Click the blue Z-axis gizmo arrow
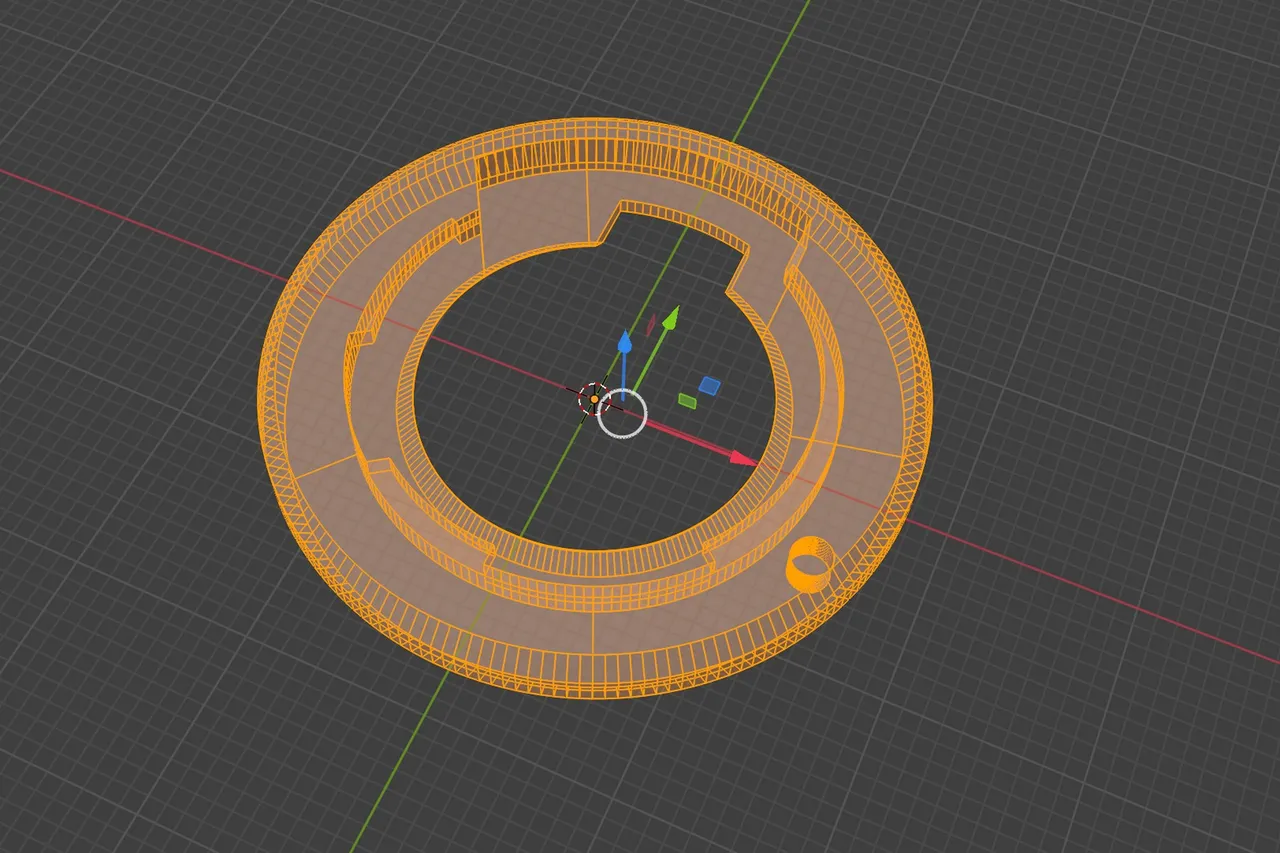The height and width of the screenshot is (853, 1280). coord(624,346)
